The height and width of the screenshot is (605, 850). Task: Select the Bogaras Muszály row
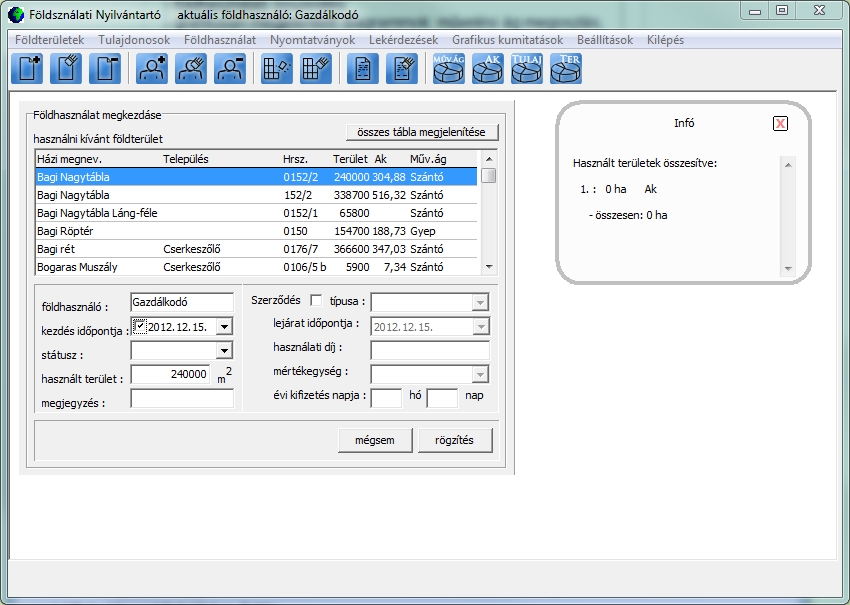tap(256, 267)
